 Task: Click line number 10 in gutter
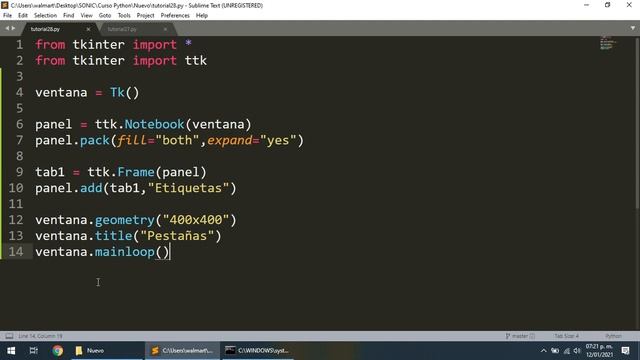click(x=16, y=188)
